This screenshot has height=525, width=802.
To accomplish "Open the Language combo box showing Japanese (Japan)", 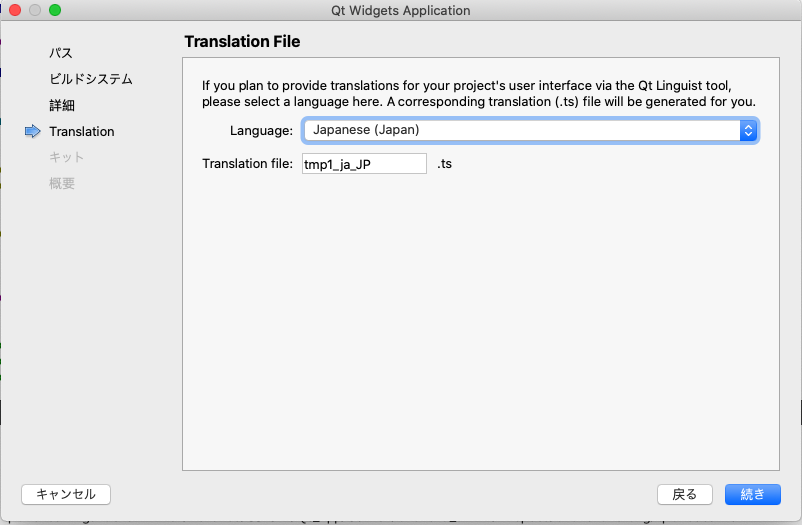I will [530, 130].
